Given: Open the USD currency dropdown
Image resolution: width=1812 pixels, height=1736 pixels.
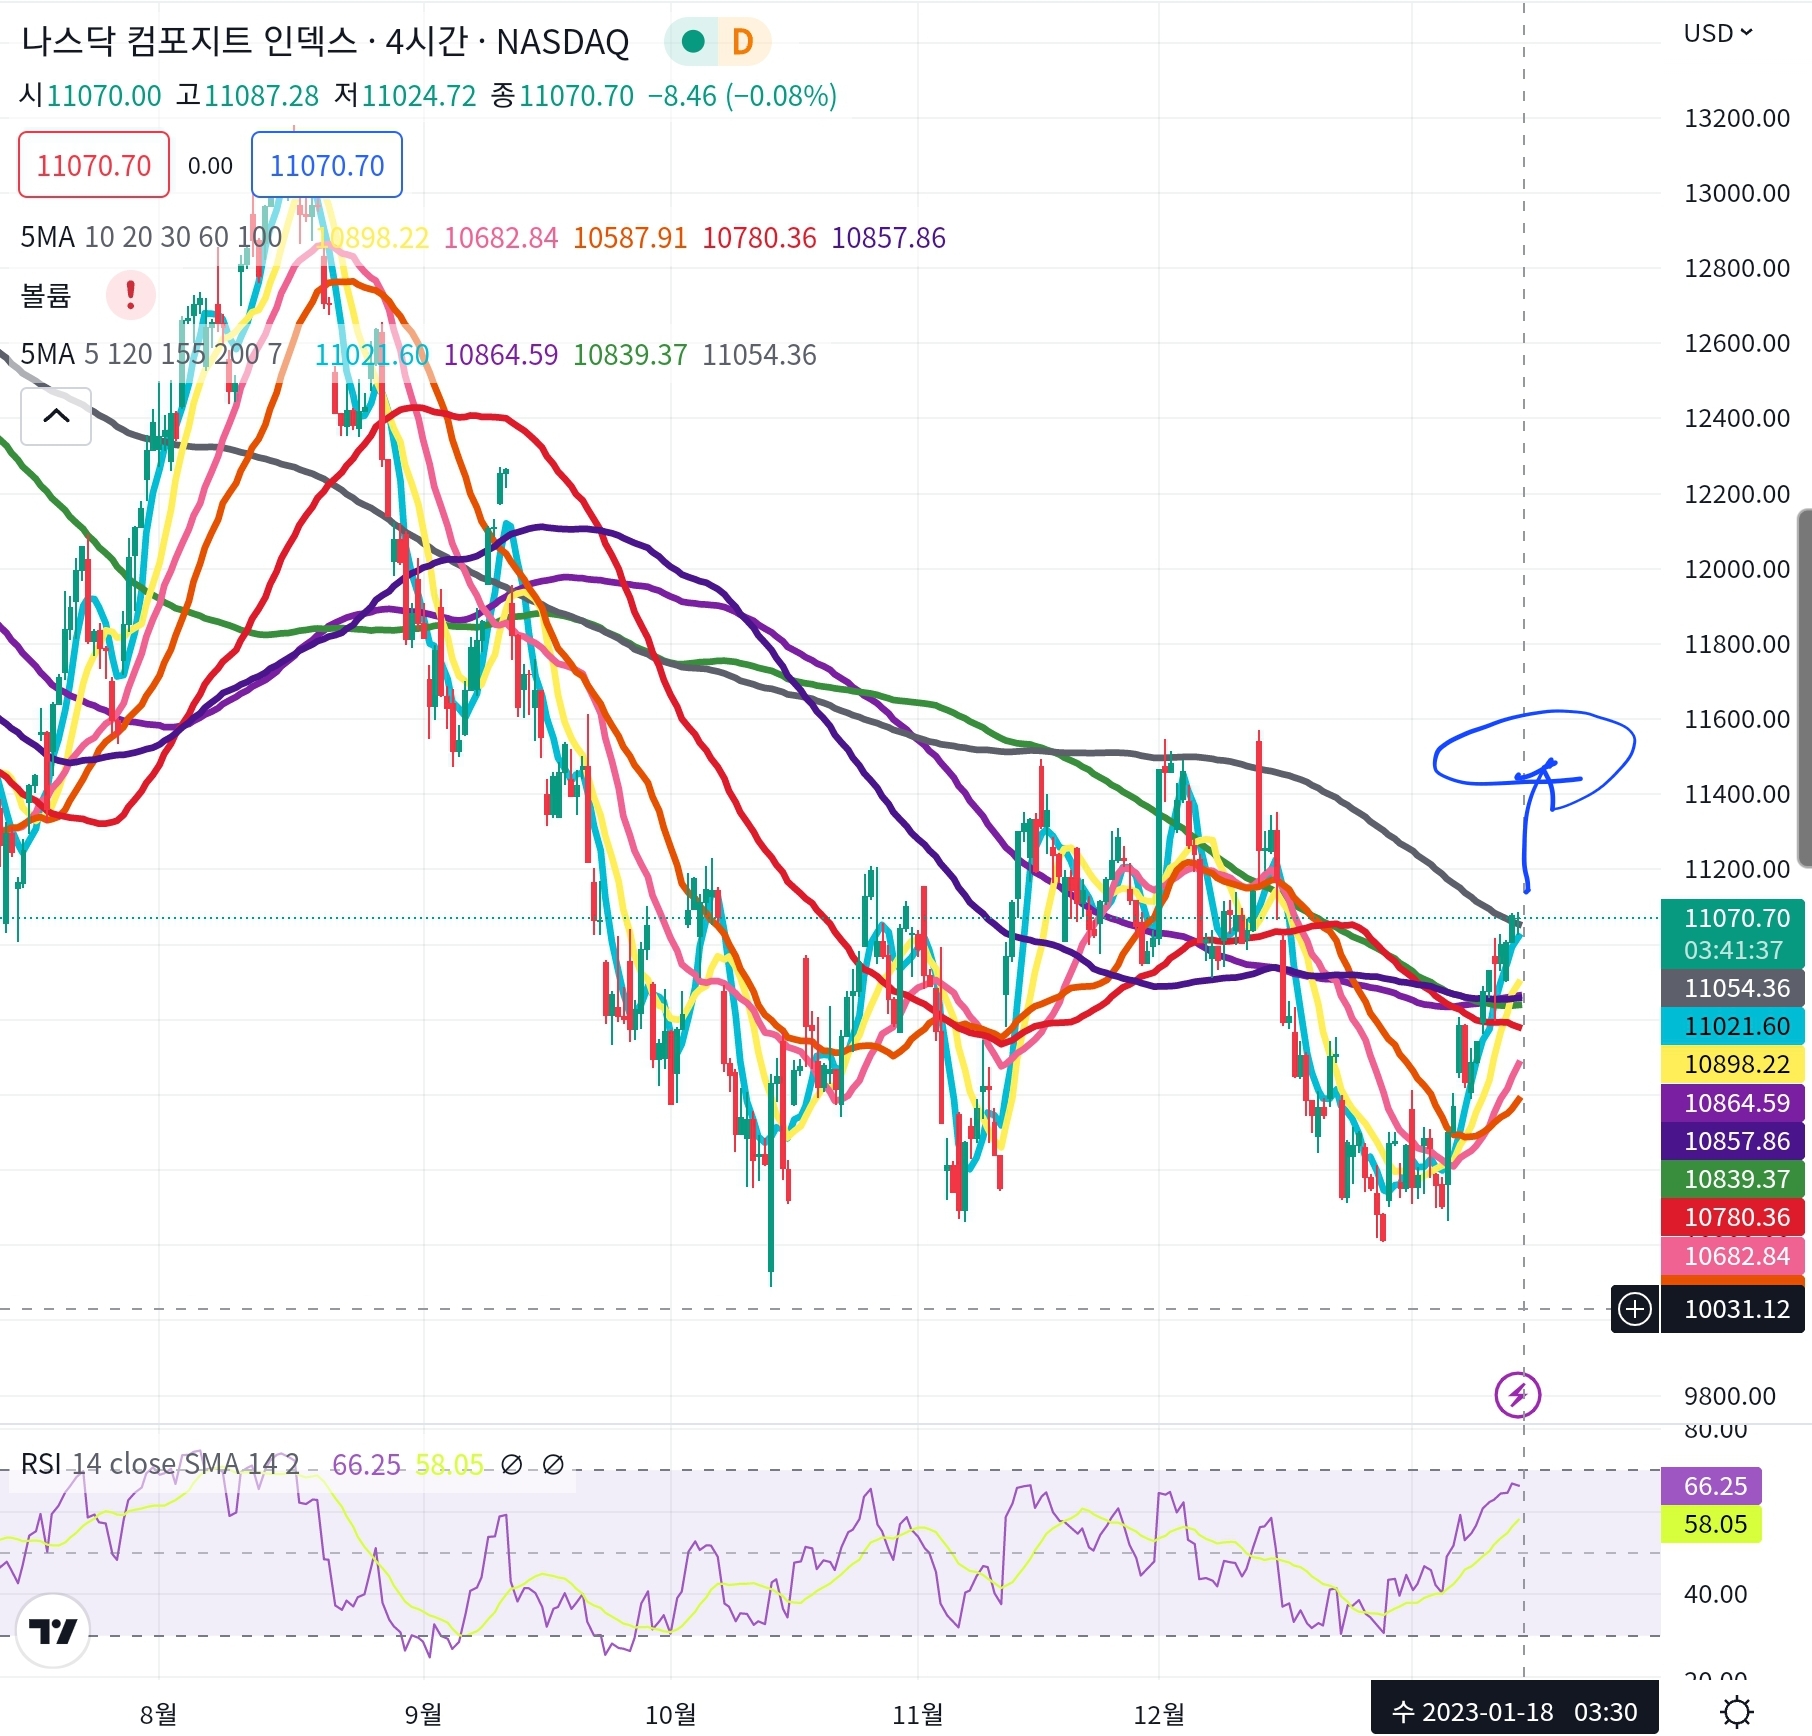Looking at the screenshot, I should click(x=1718, y=33).
